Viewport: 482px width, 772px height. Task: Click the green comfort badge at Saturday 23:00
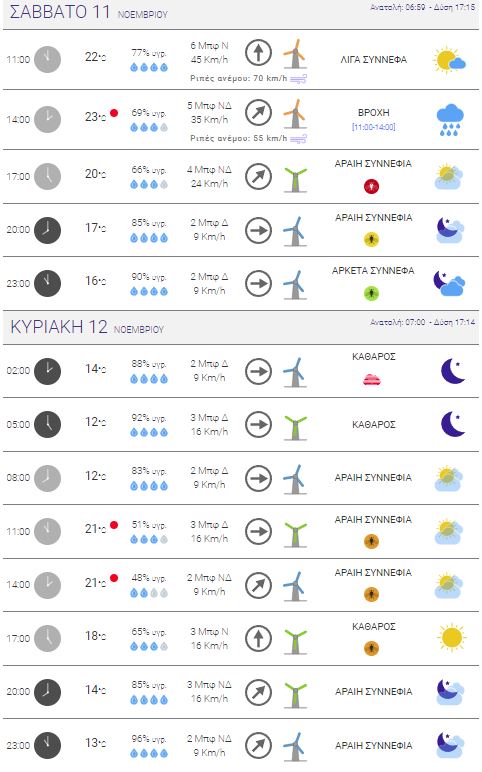(x=371, y=294)
